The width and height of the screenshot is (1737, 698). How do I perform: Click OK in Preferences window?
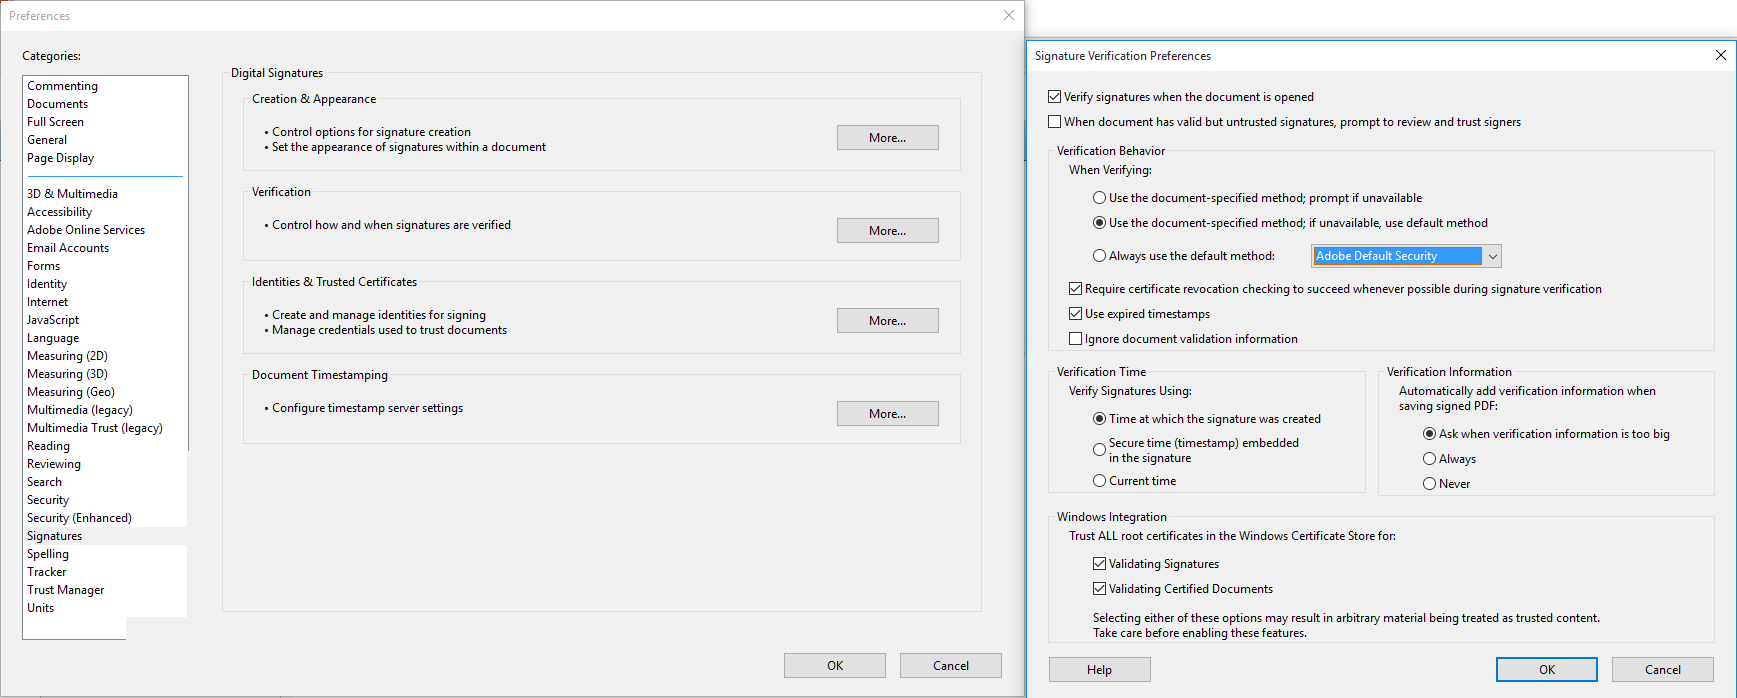835,666
